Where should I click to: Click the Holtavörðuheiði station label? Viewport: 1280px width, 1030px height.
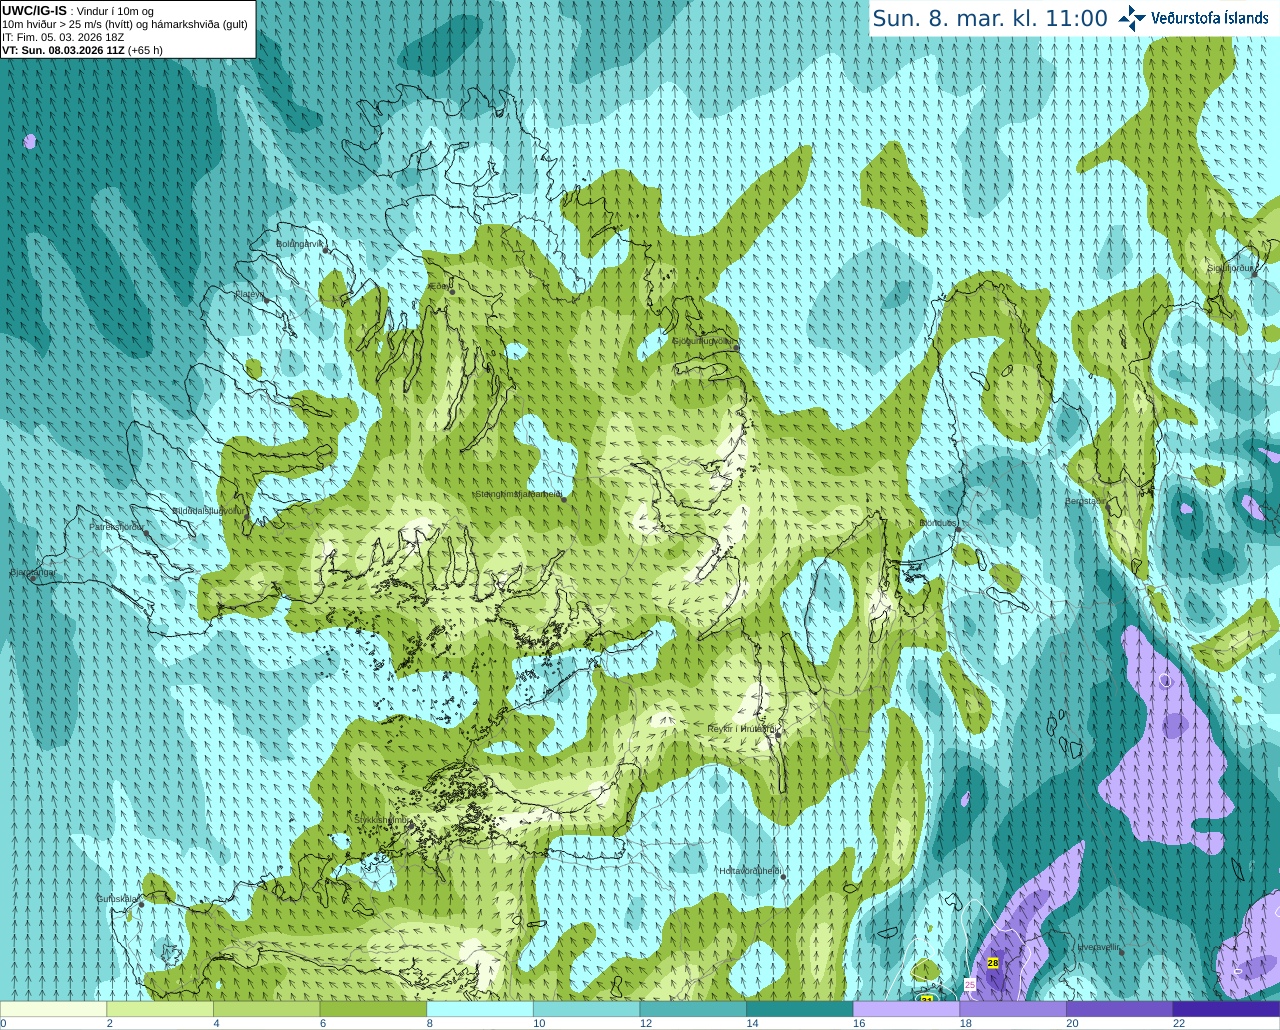749,871
